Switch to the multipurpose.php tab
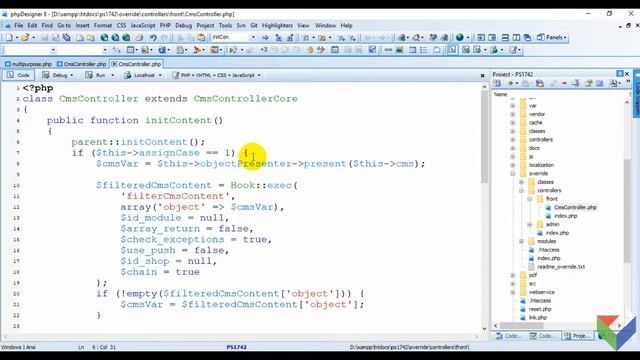 (28, 64)
